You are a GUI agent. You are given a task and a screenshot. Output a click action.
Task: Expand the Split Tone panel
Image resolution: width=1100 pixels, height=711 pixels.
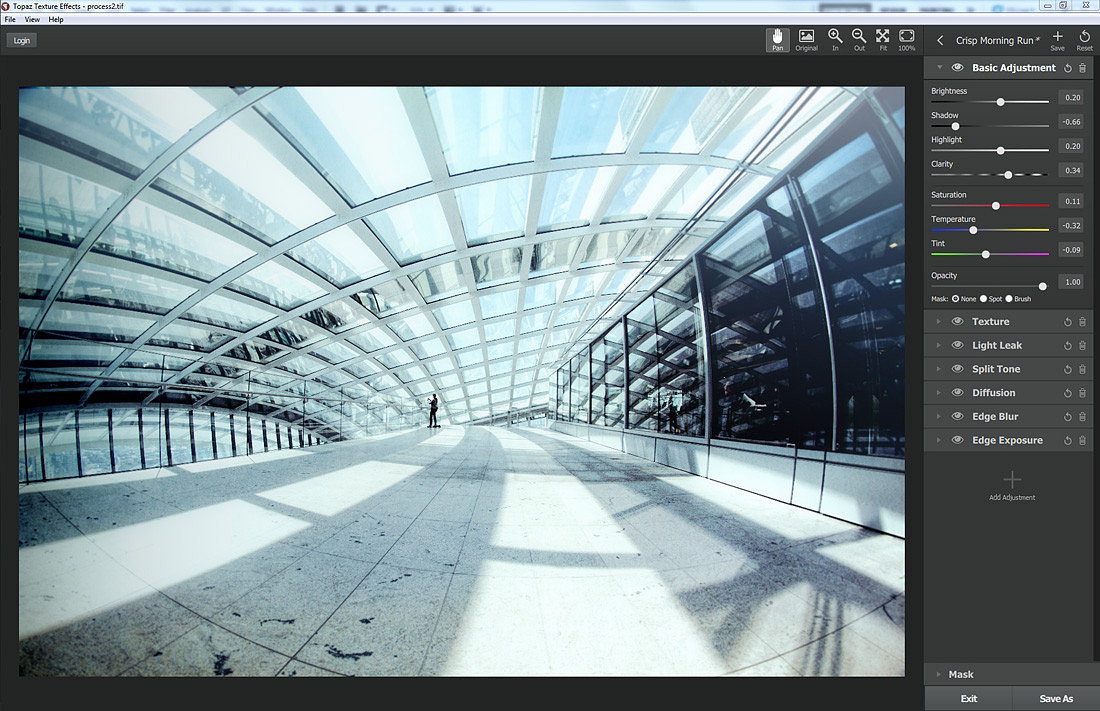[939, 369]
